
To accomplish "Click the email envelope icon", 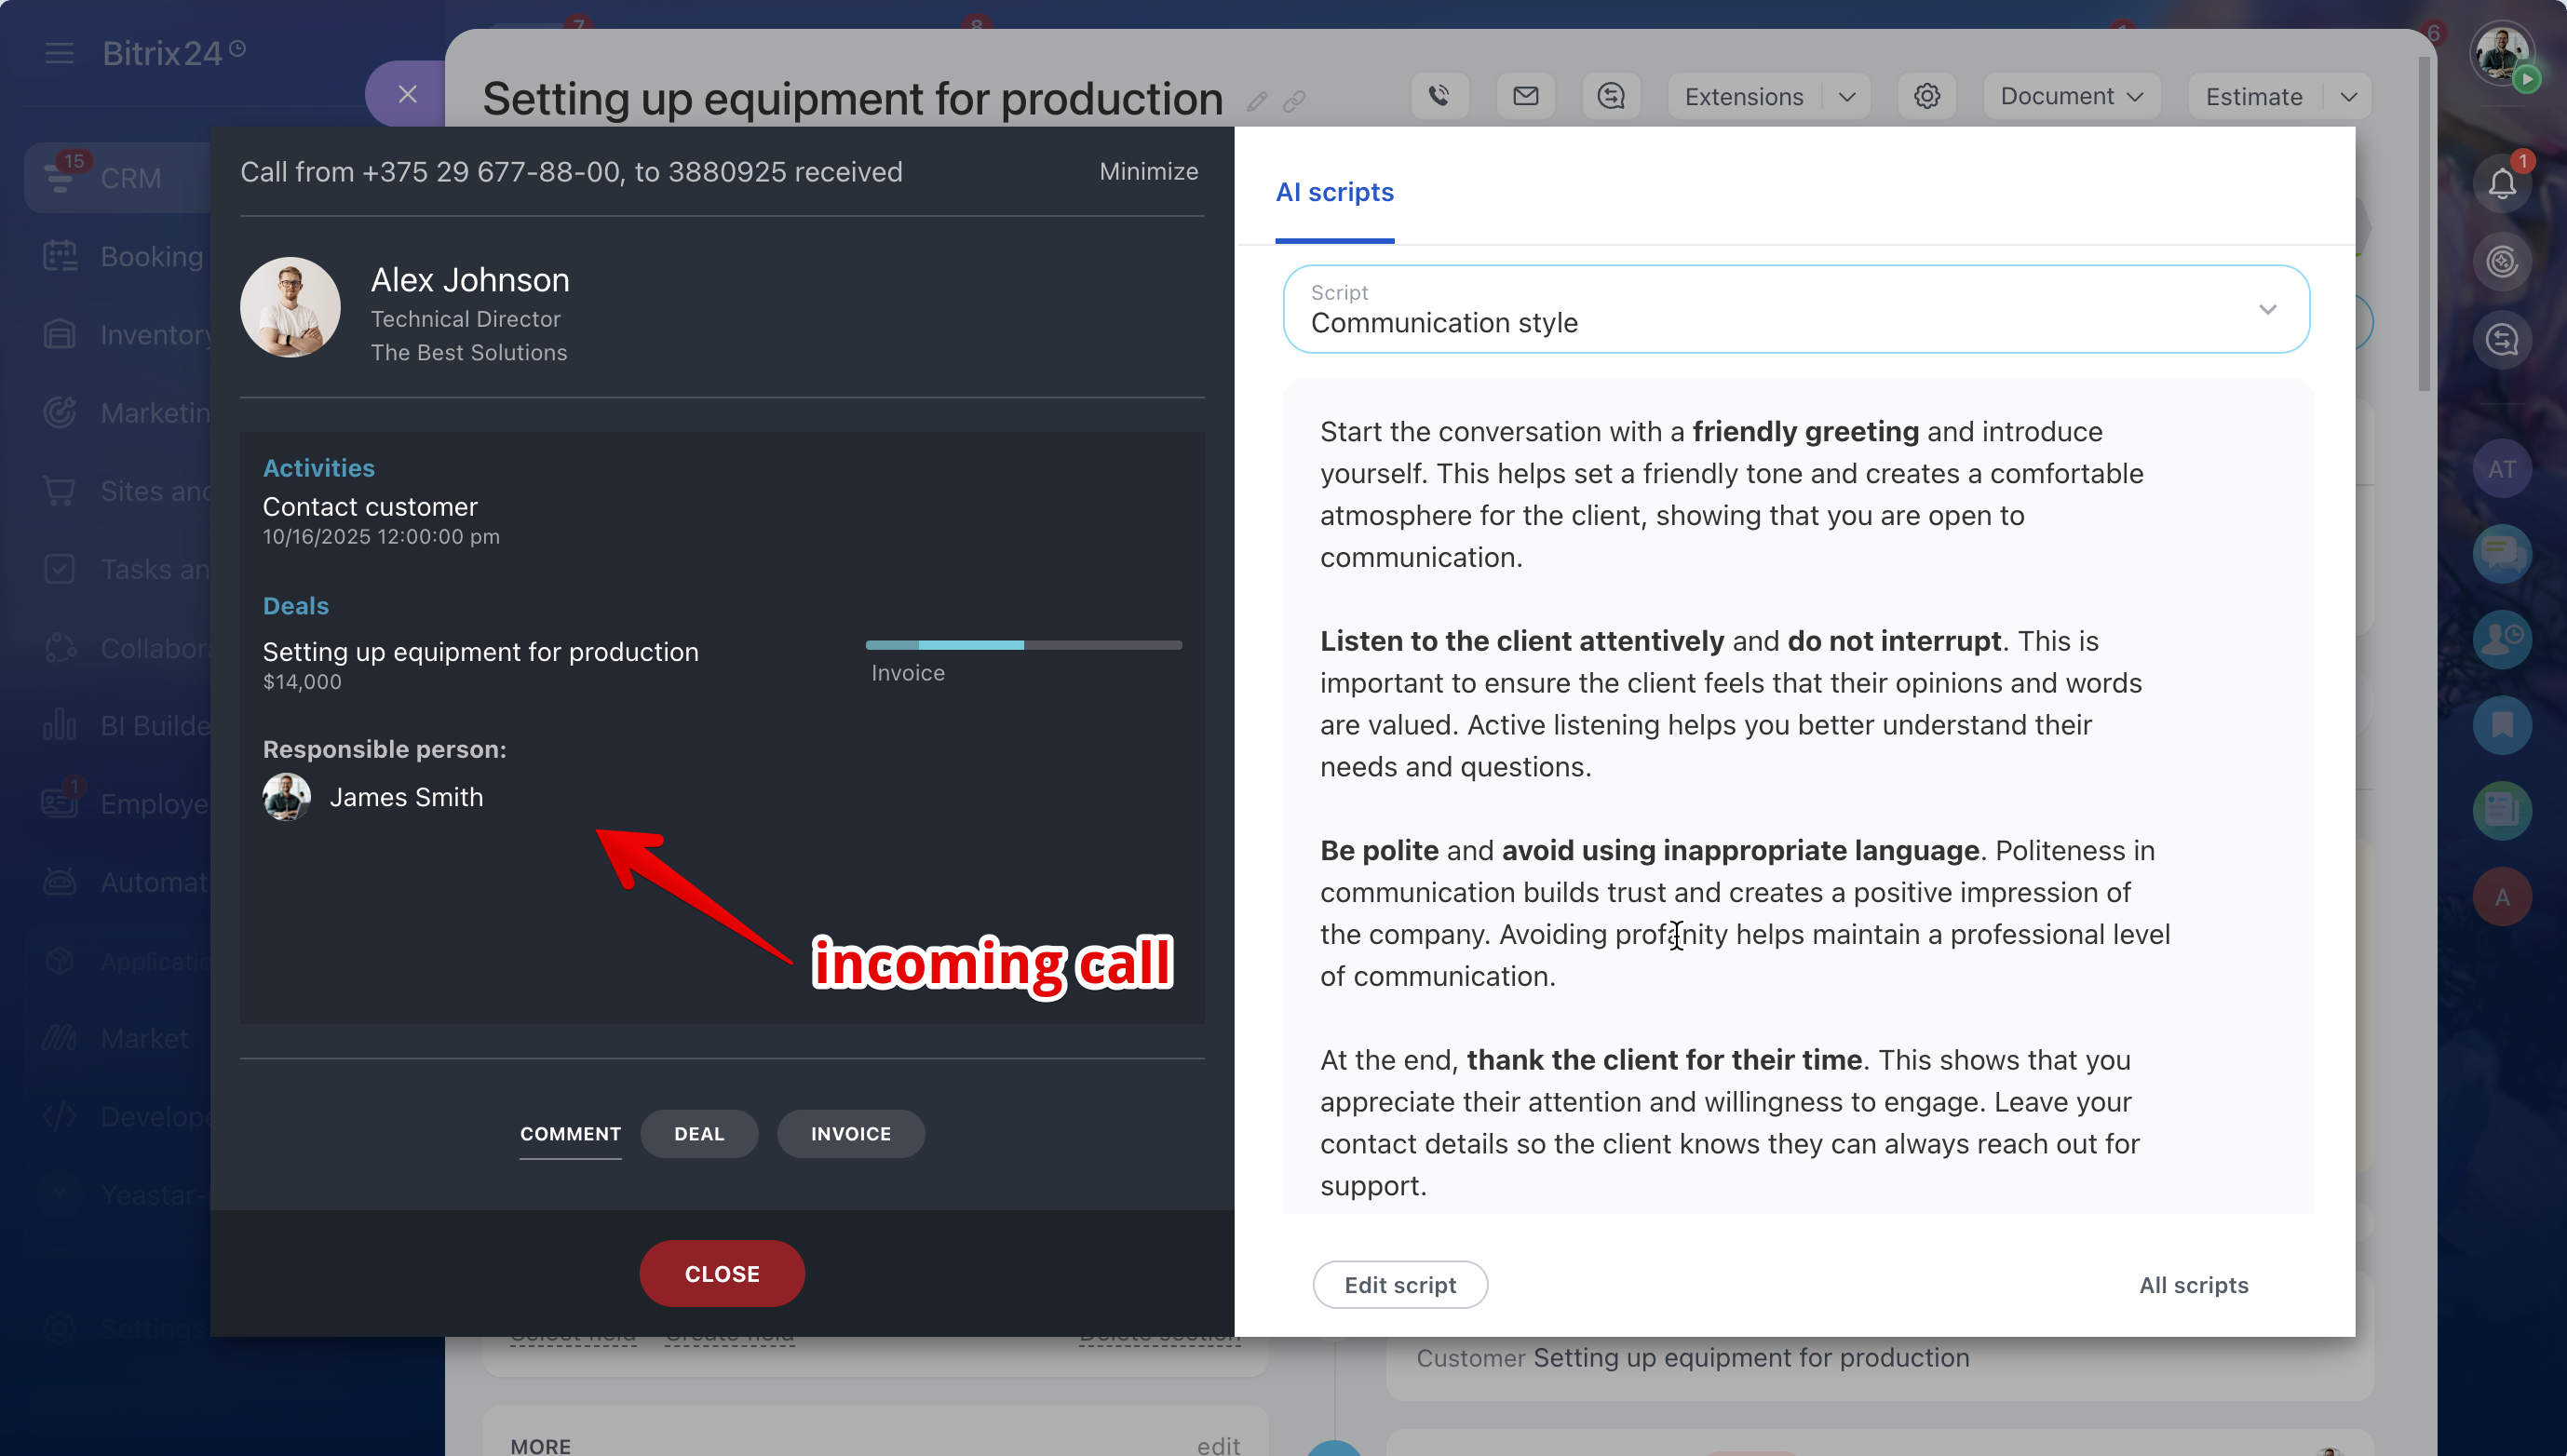I will (1525, 96).
